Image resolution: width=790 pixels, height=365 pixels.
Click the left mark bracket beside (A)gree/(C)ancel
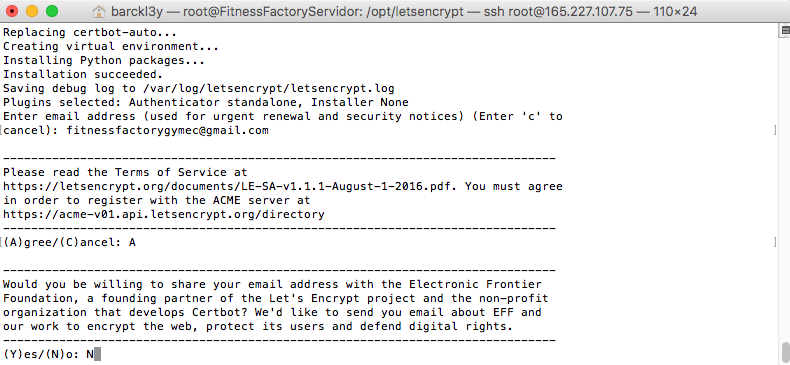2,242
